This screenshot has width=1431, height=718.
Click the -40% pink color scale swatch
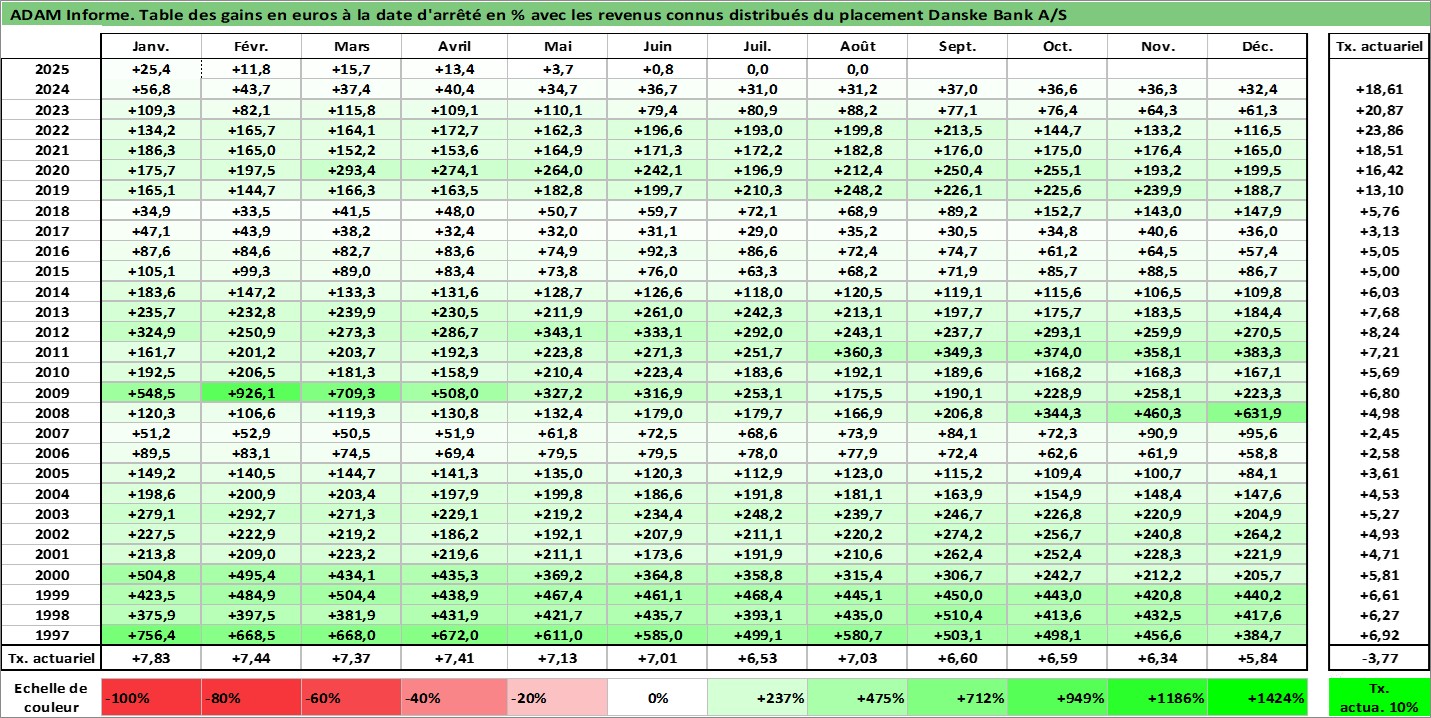tap(455, 698)
